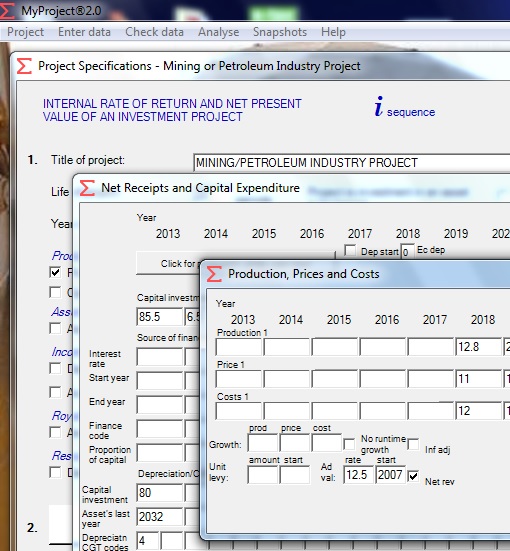
Task: Toggle the checkbox under the Roy heading
Action: point(55,432)
